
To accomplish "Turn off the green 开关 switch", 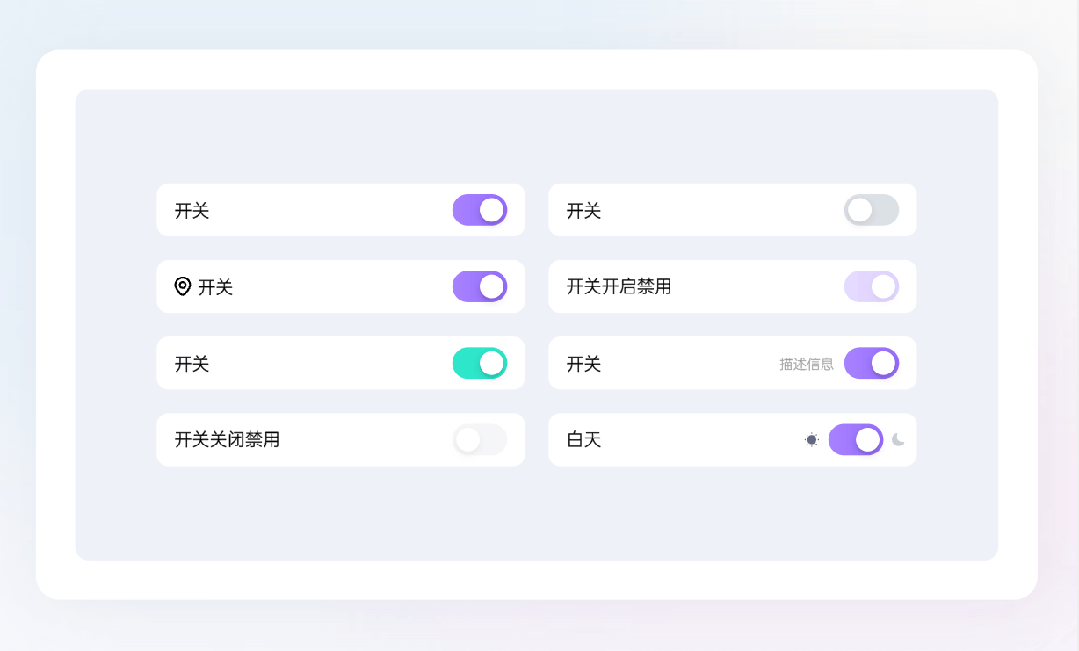I will pos(480,363).
